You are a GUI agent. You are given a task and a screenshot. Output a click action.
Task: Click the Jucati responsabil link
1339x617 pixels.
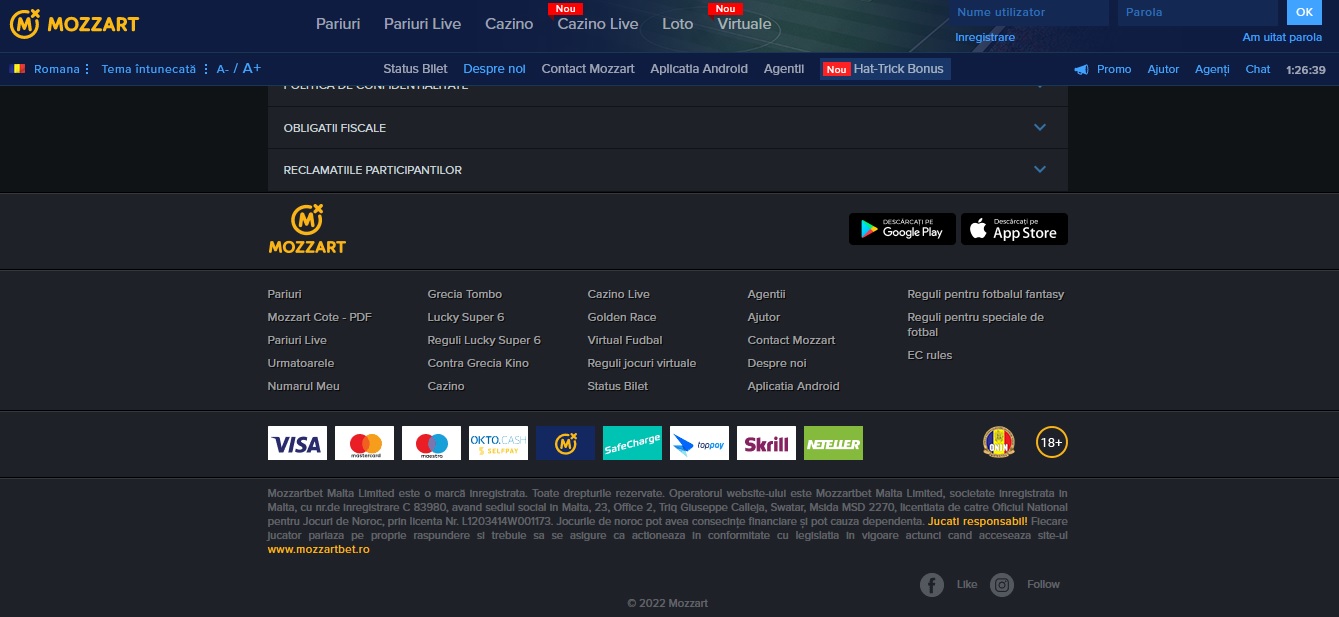977,521
